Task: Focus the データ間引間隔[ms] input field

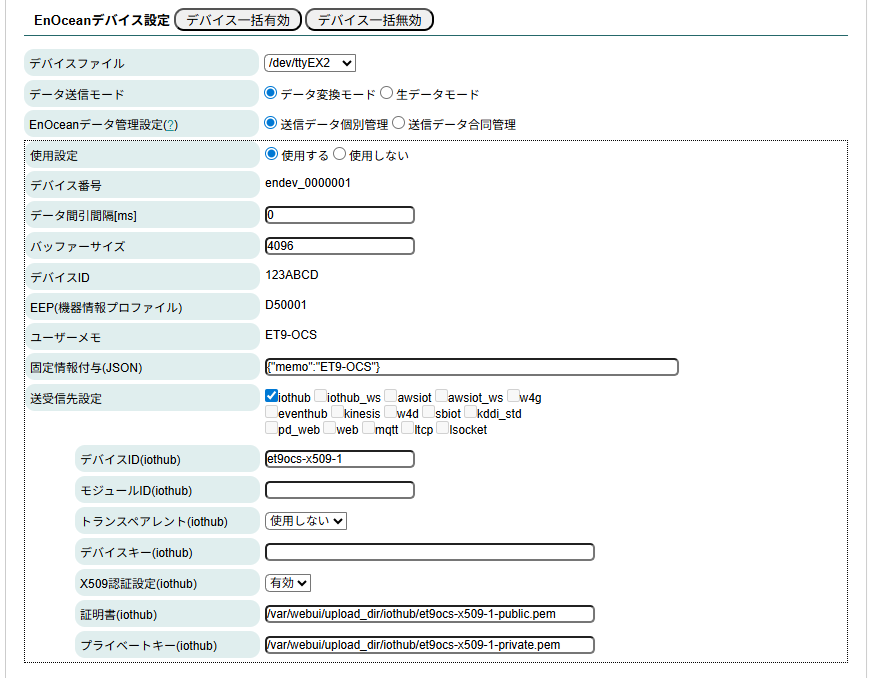Action: coord(340,215)
